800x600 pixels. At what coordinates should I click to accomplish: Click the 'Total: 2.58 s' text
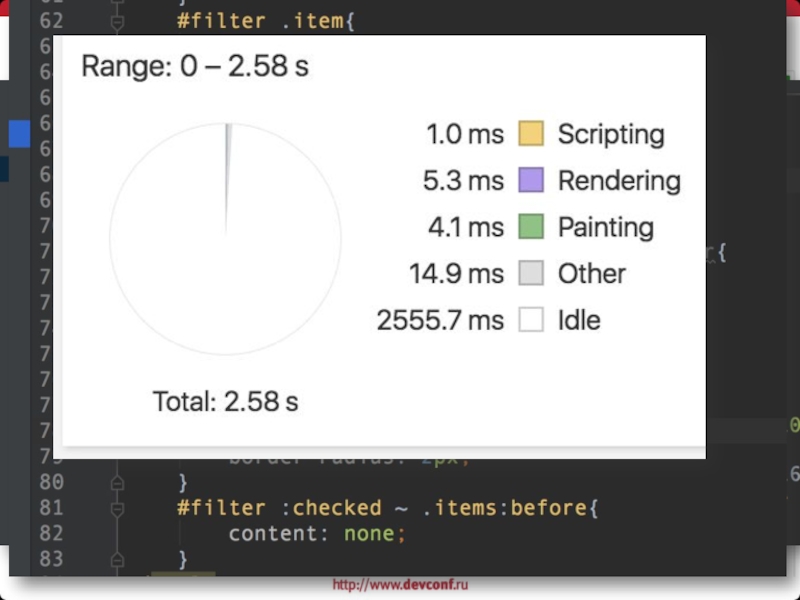point(225,402)
